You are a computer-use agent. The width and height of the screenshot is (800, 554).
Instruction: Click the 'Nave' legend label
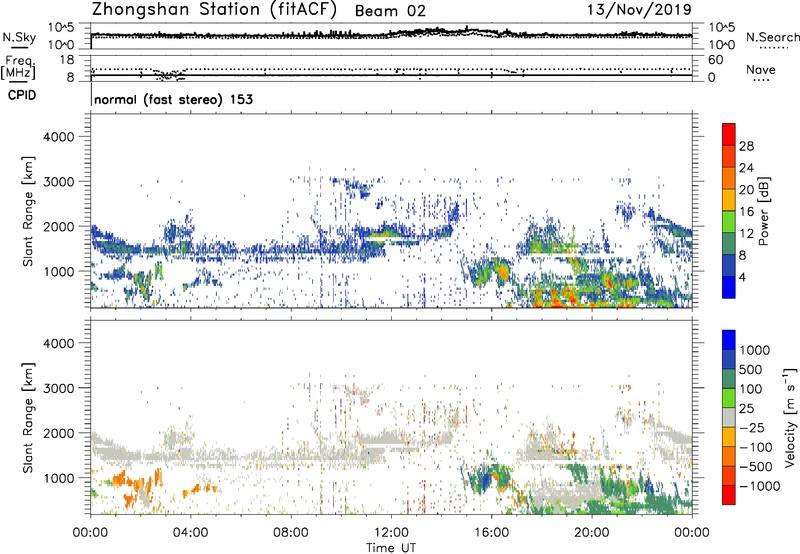tap(760, 69)
